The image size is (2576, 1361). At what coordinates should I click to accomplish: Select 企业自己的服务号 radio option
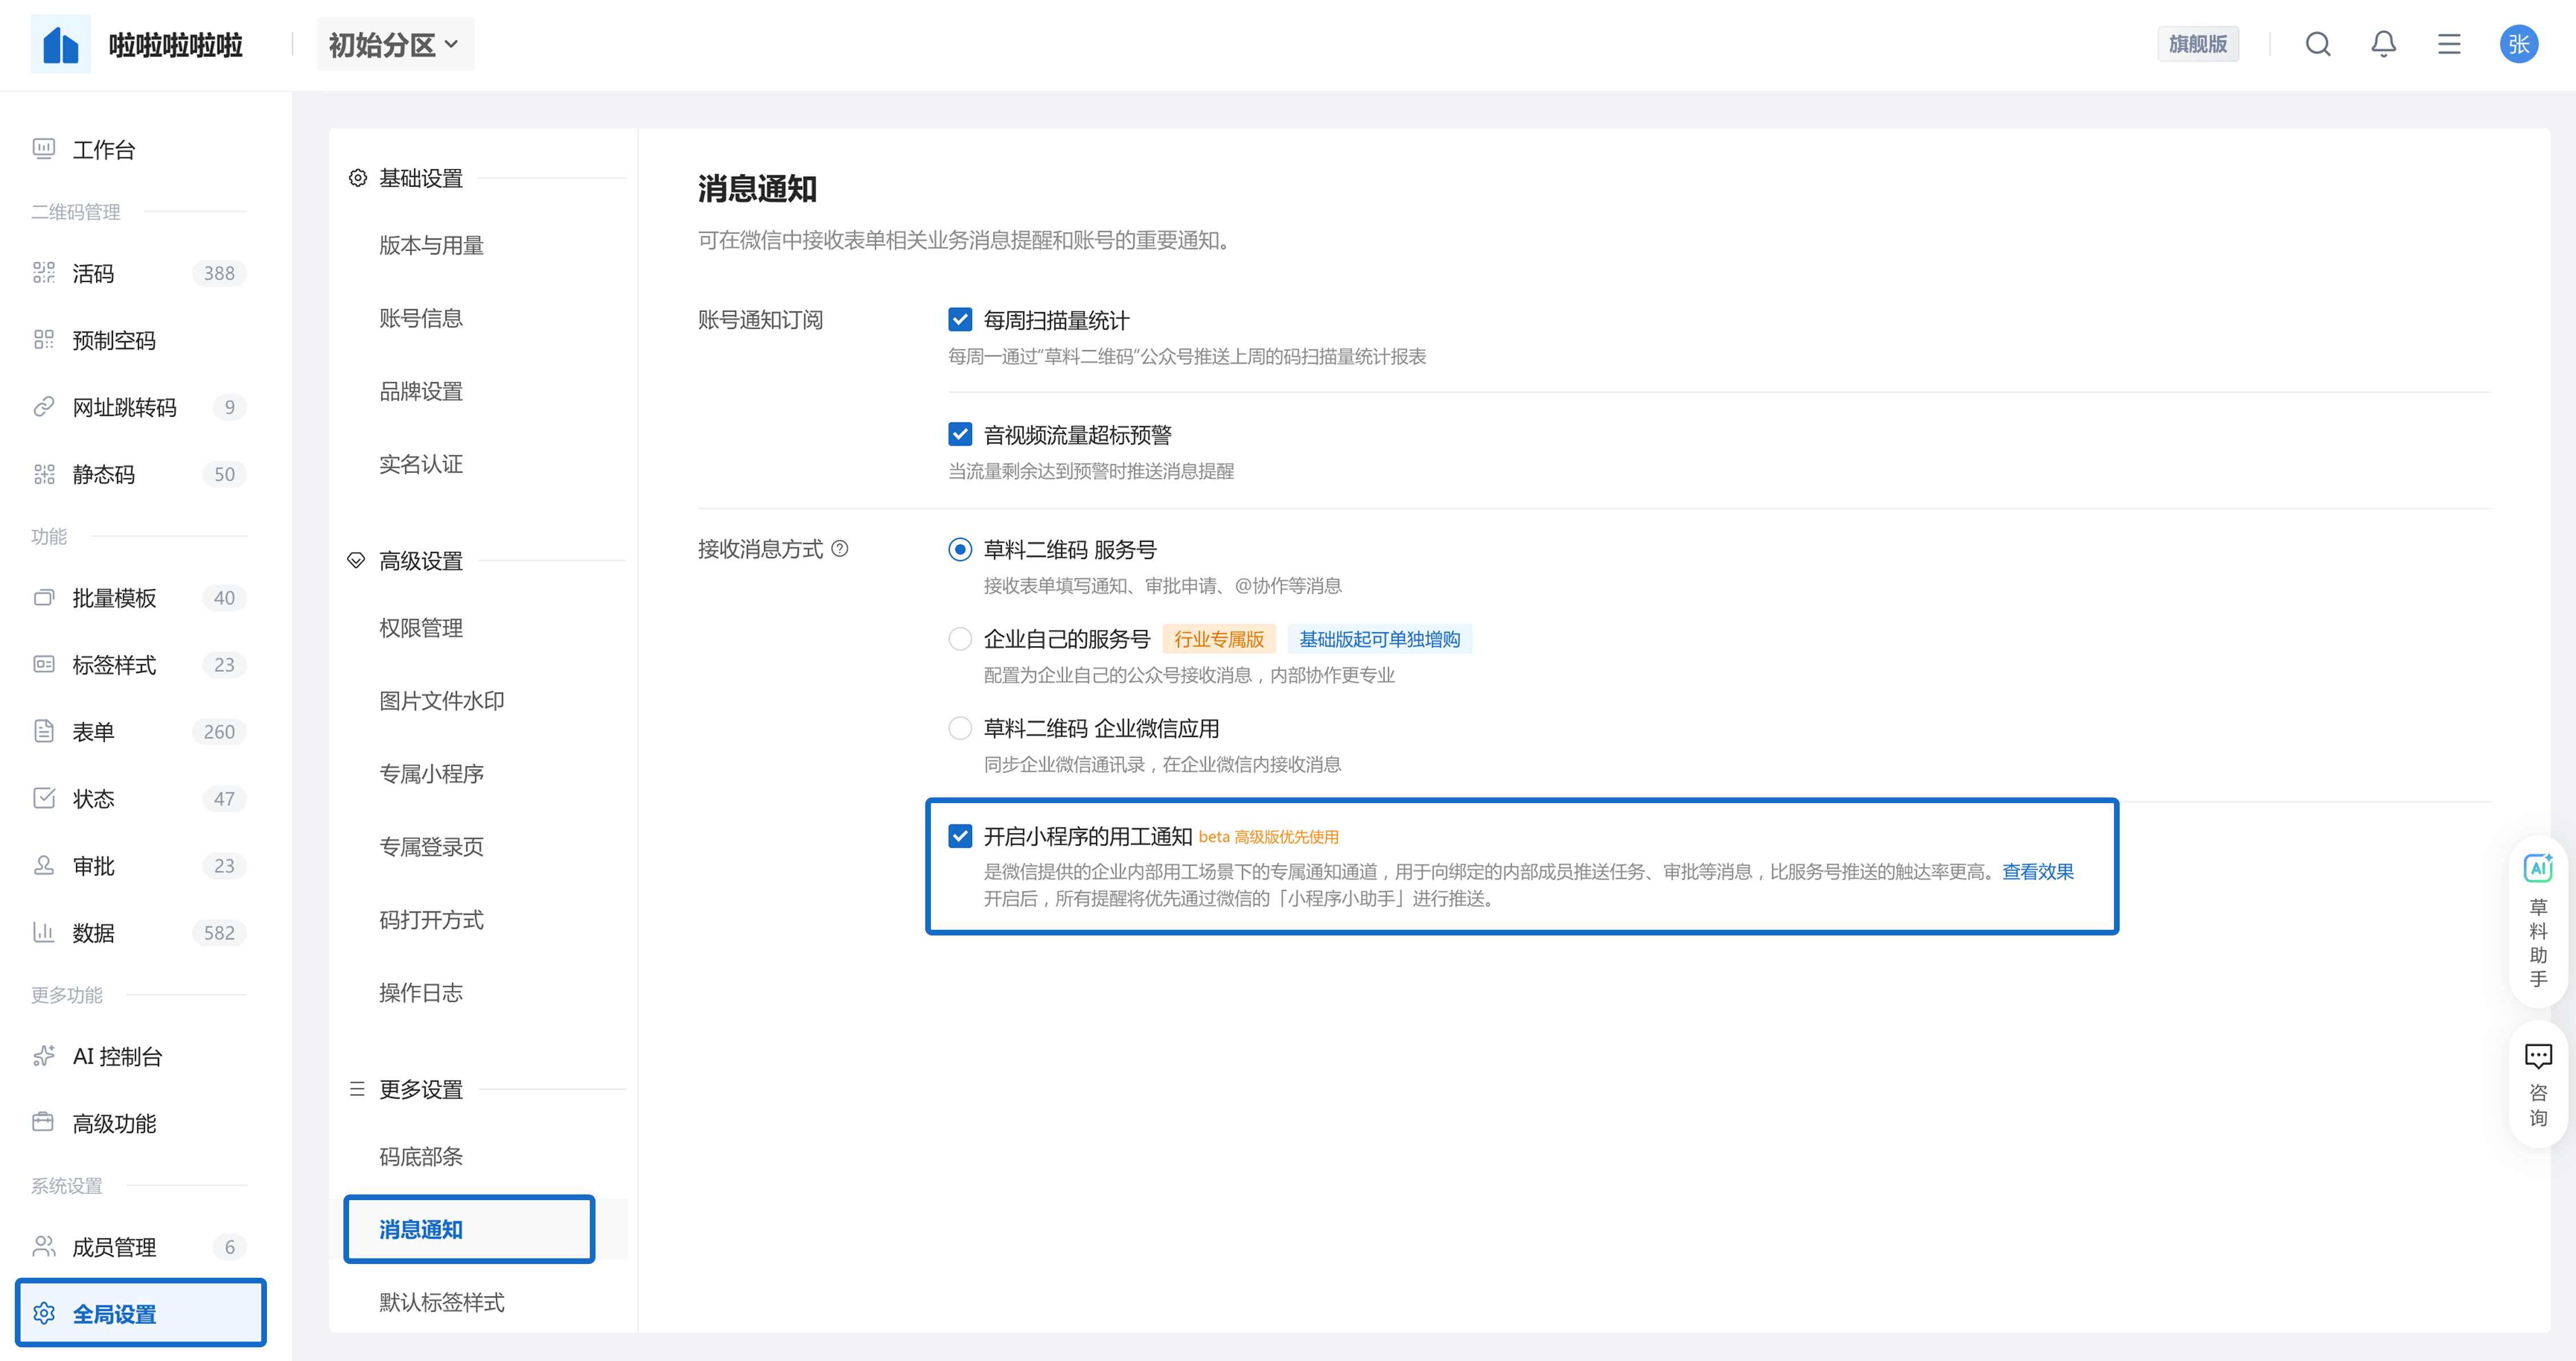coord(960,639)
